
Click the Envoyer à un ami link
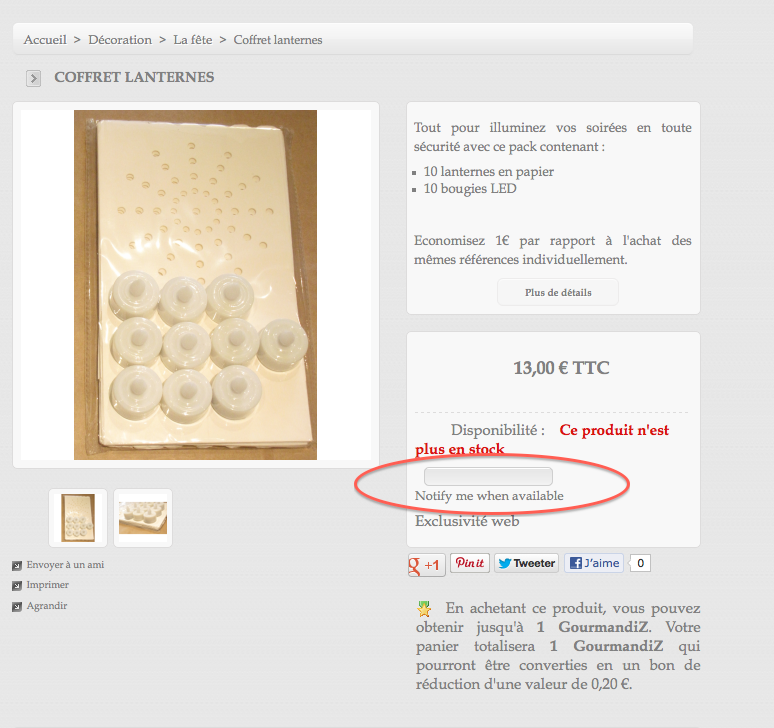[x=65, y=565]
